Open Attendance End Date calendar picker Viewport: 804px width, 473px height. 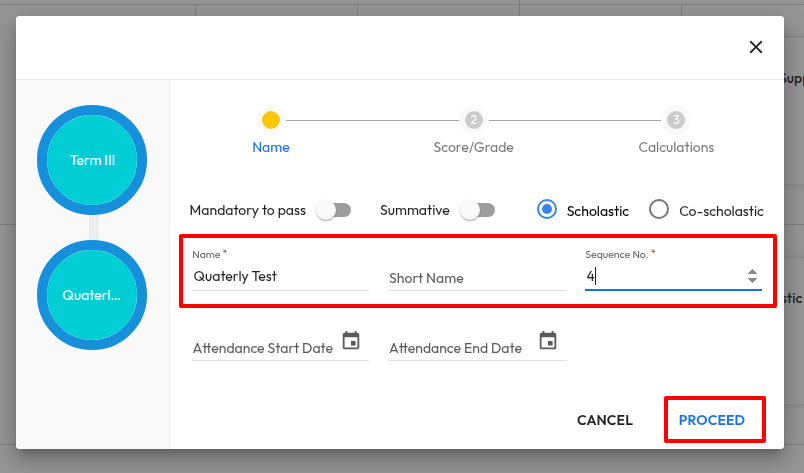[x=548, y=341]
